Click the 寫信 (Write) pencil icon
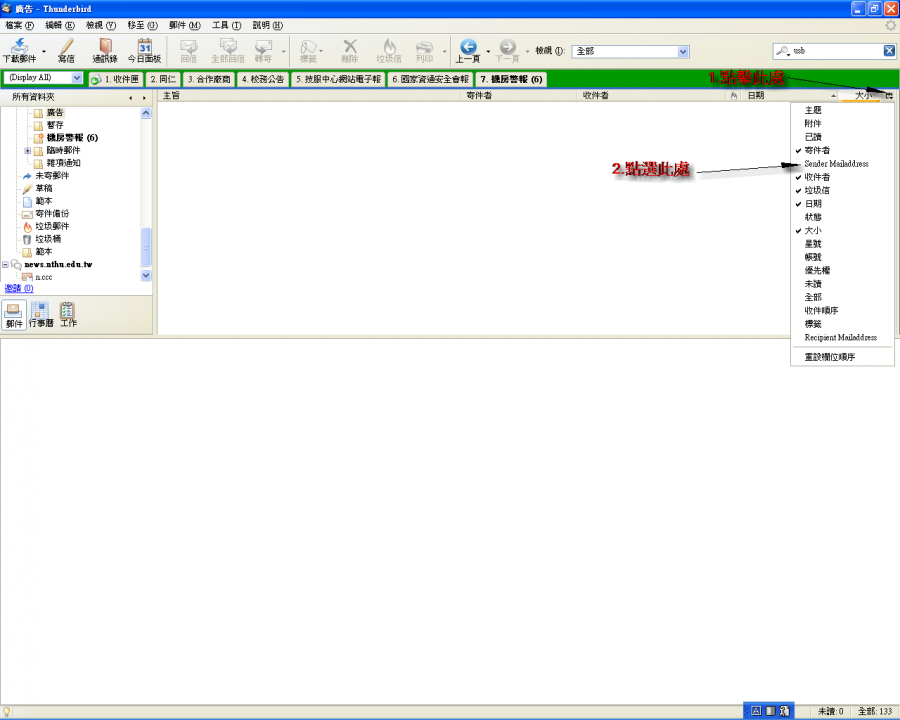The image size is (900, 720). (x=66, y=46)
